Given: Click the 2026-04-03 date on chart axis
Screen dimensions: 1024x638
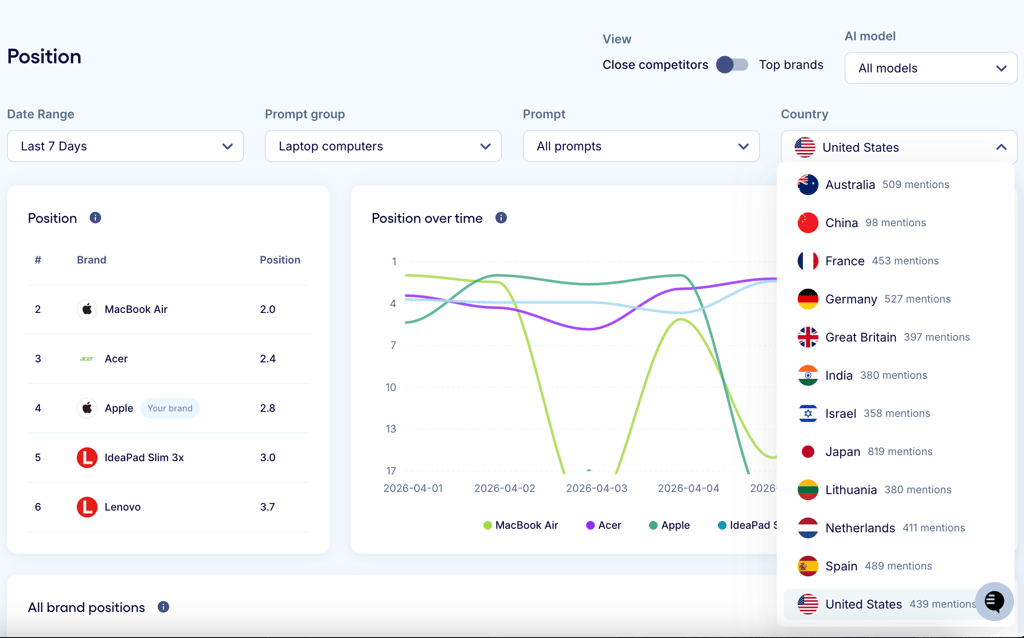Looking at the screenshot, I should 596,488.
